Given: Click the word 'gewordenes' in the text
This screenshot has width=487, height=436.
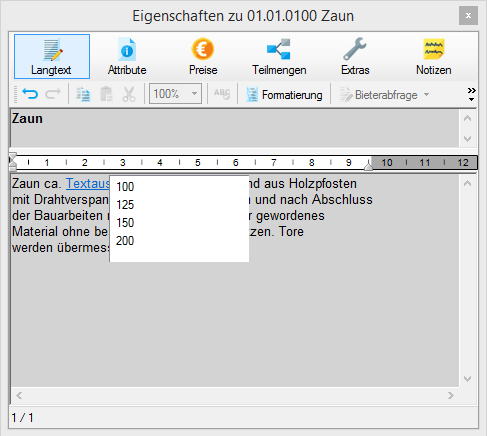Looking at the screenshot, I should pos(290,215).
